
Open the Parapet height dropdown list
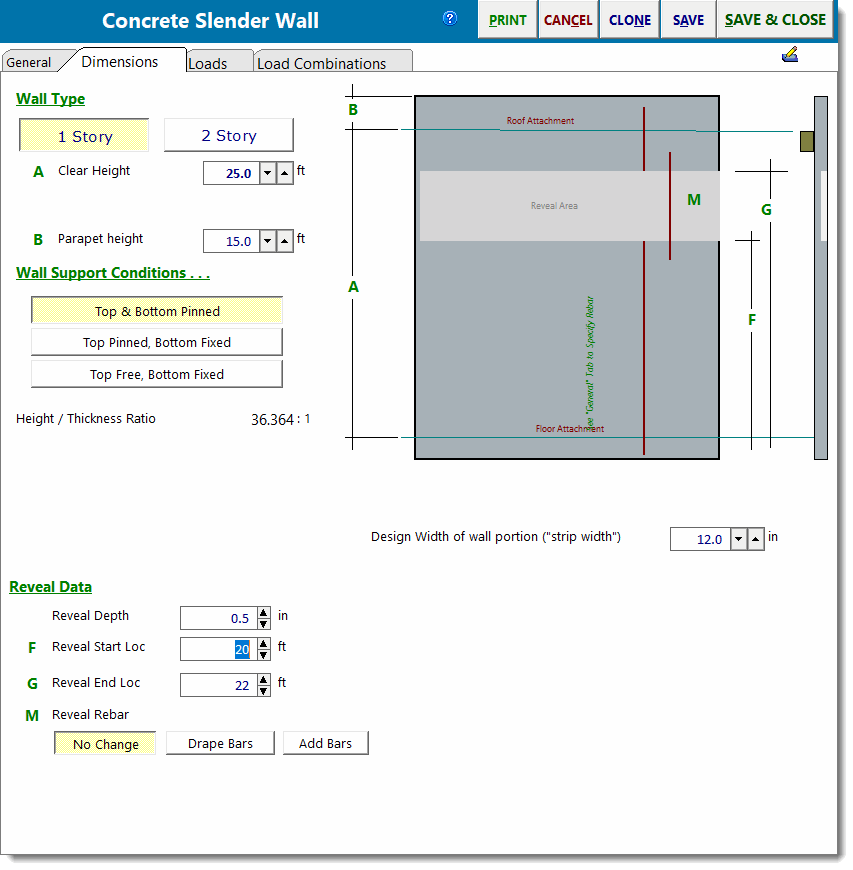tap(267, 241)
